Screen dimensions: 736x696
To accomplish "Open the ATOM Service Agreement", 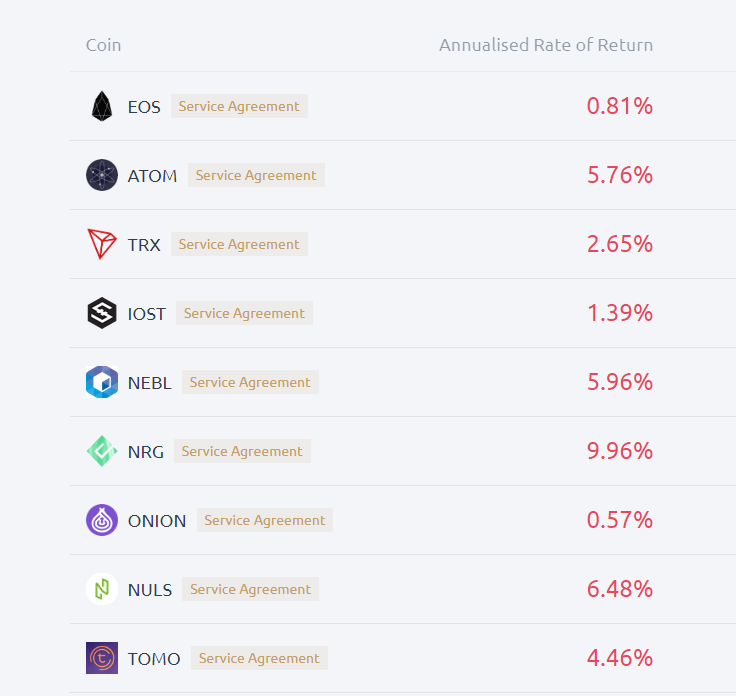I will click(256, 175).
